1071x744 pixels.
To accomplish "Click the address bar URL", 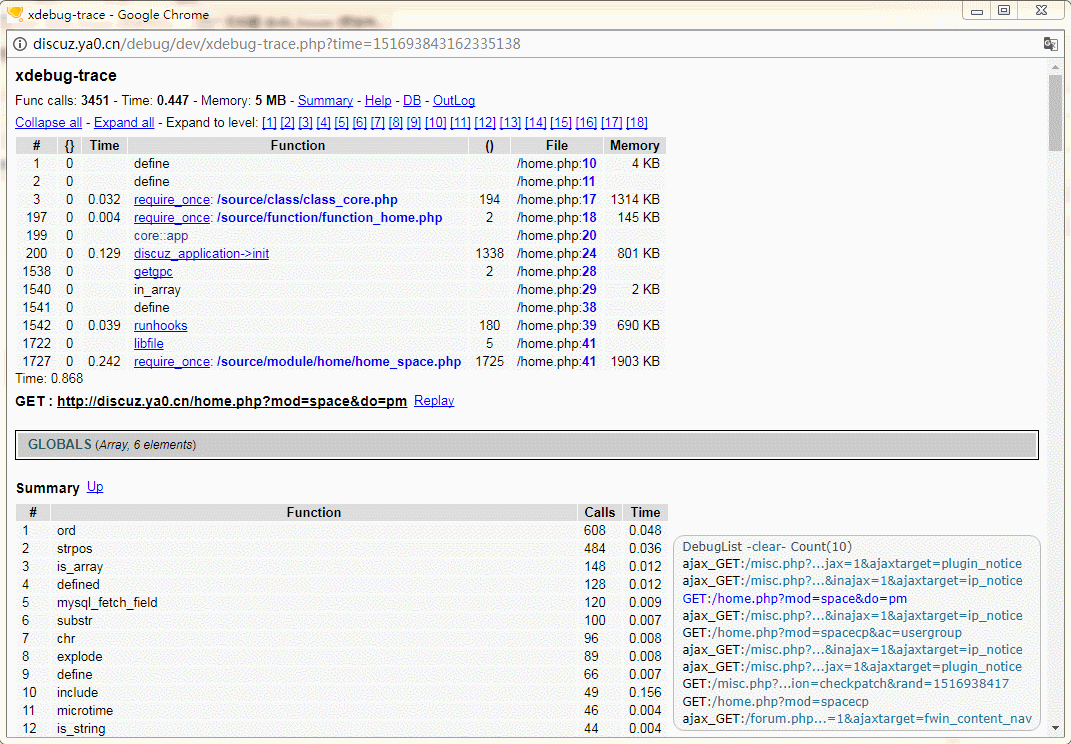I will pos(276,44).
